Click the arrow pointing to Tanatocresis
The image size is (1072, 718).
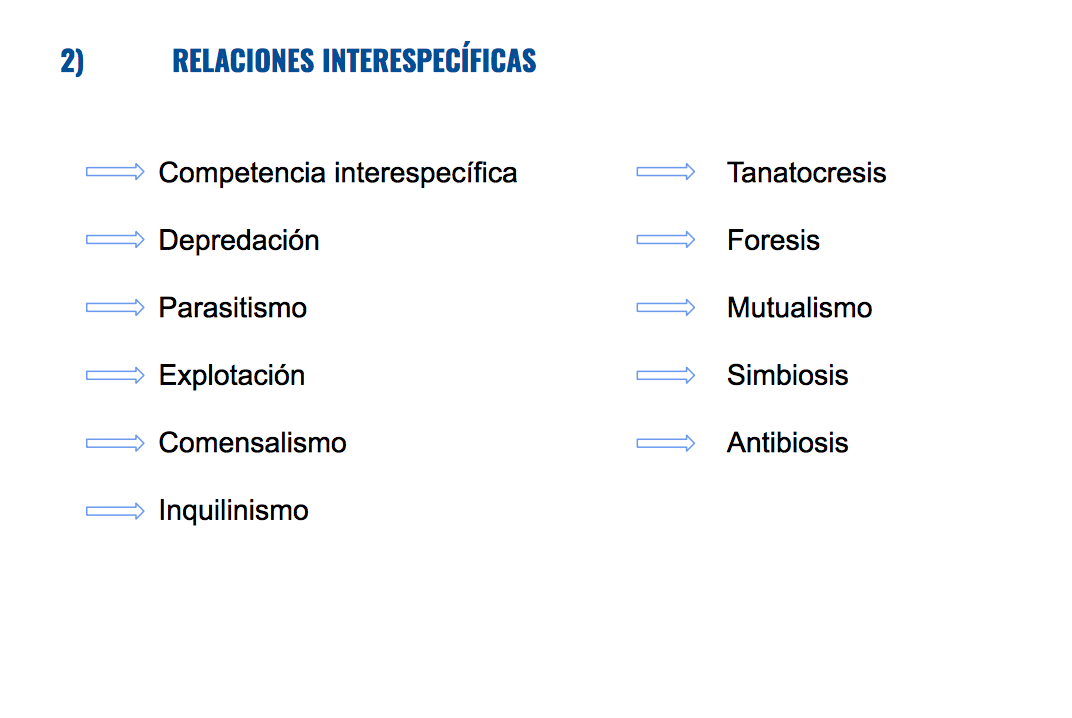coord(665,172)
